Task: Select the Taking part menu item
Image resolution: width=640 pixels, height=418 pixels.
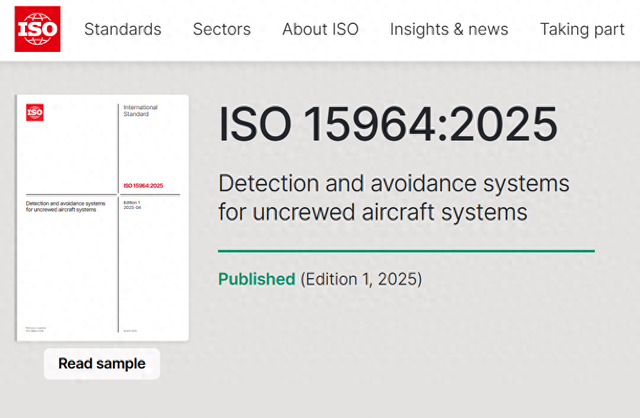Action: 582,29
